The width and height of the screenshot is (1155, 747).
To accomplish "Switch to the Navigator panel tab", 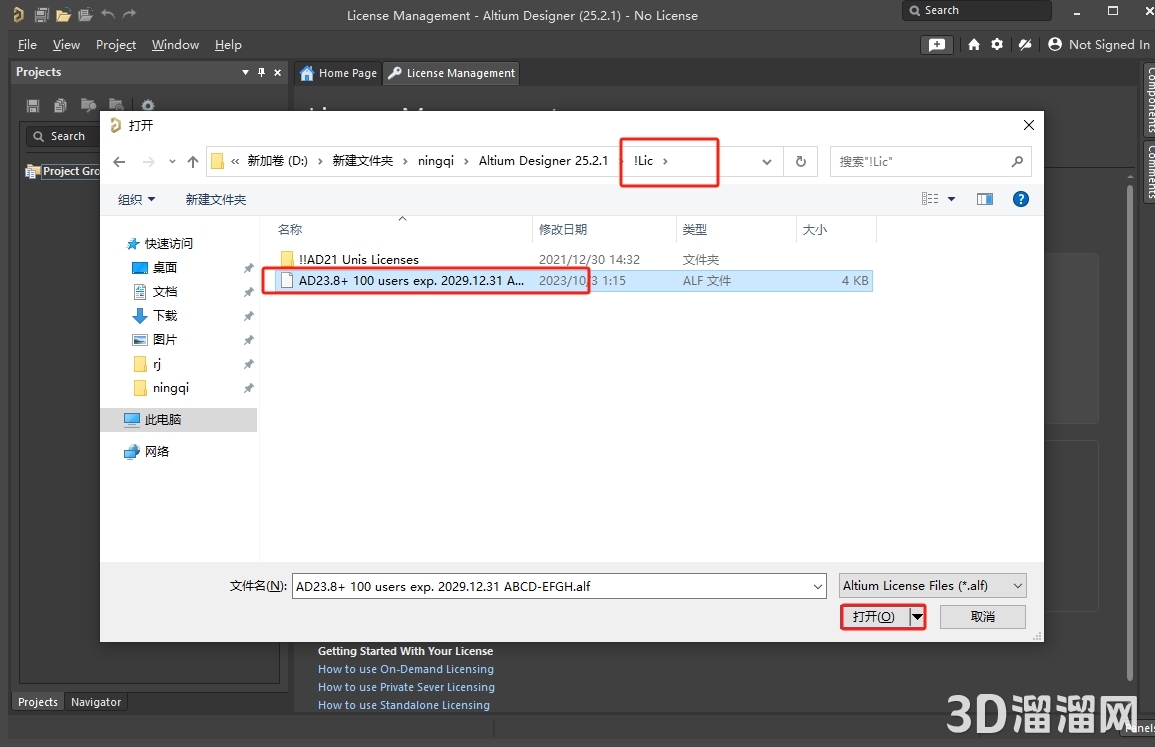I will click(x=96, y=702).
